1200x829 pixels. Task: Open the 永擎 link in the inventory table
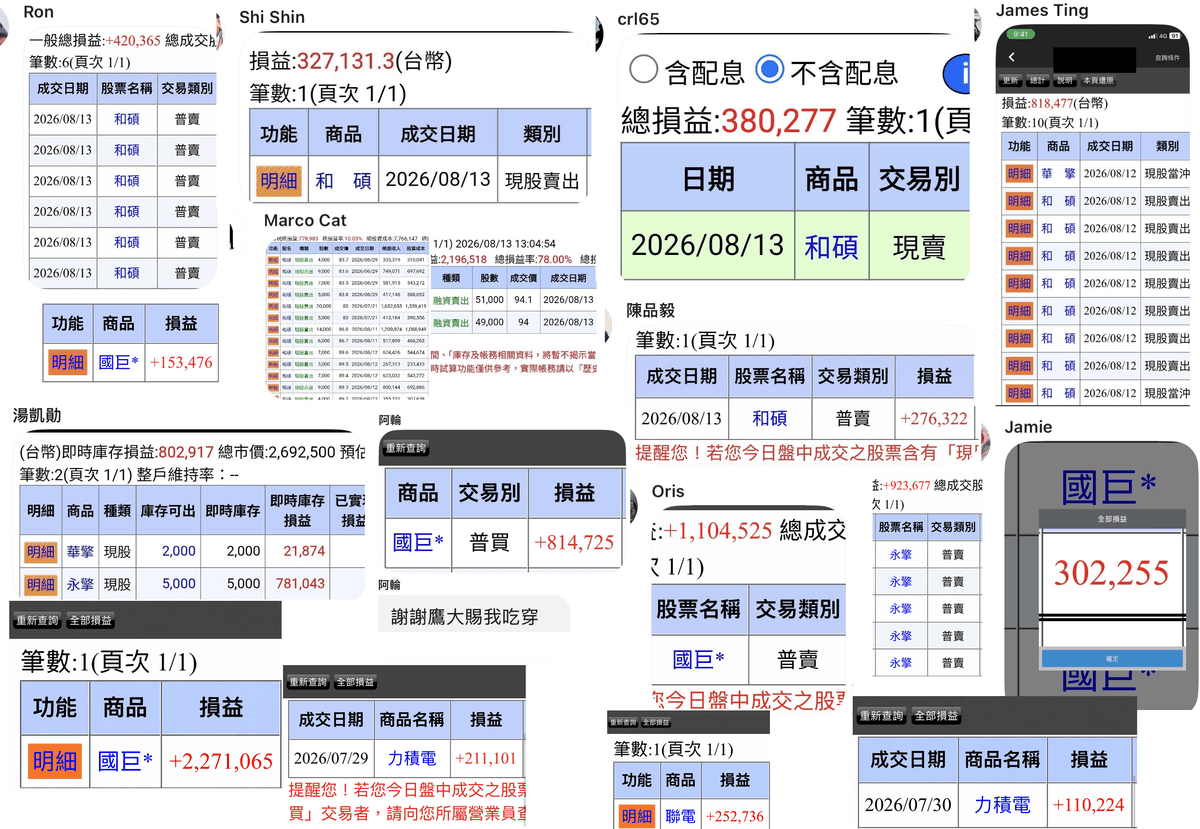pyautogui.click(x=80, y=584)
